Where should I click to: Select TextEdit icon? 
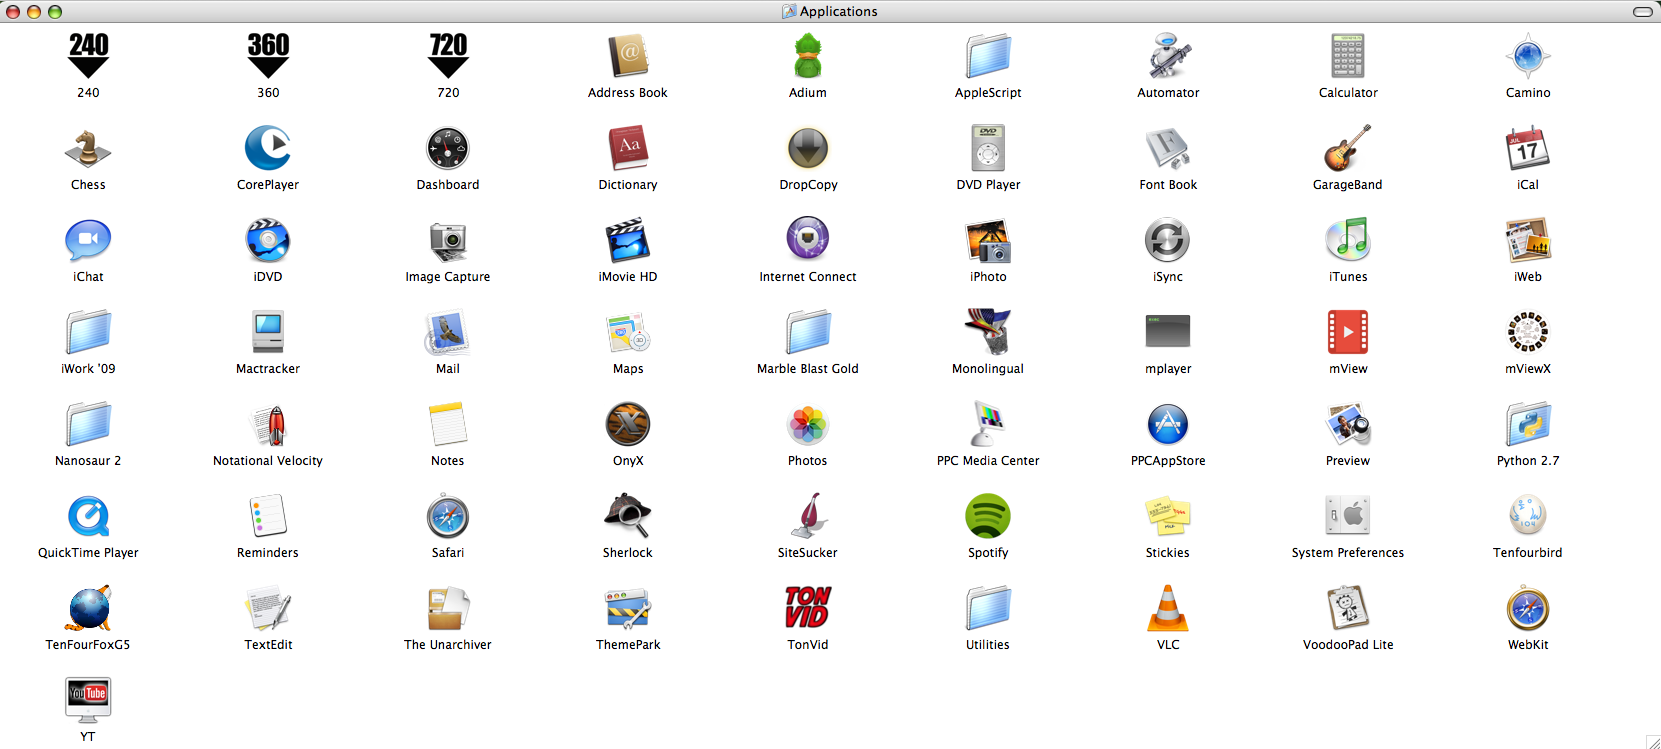coord(268,608)
